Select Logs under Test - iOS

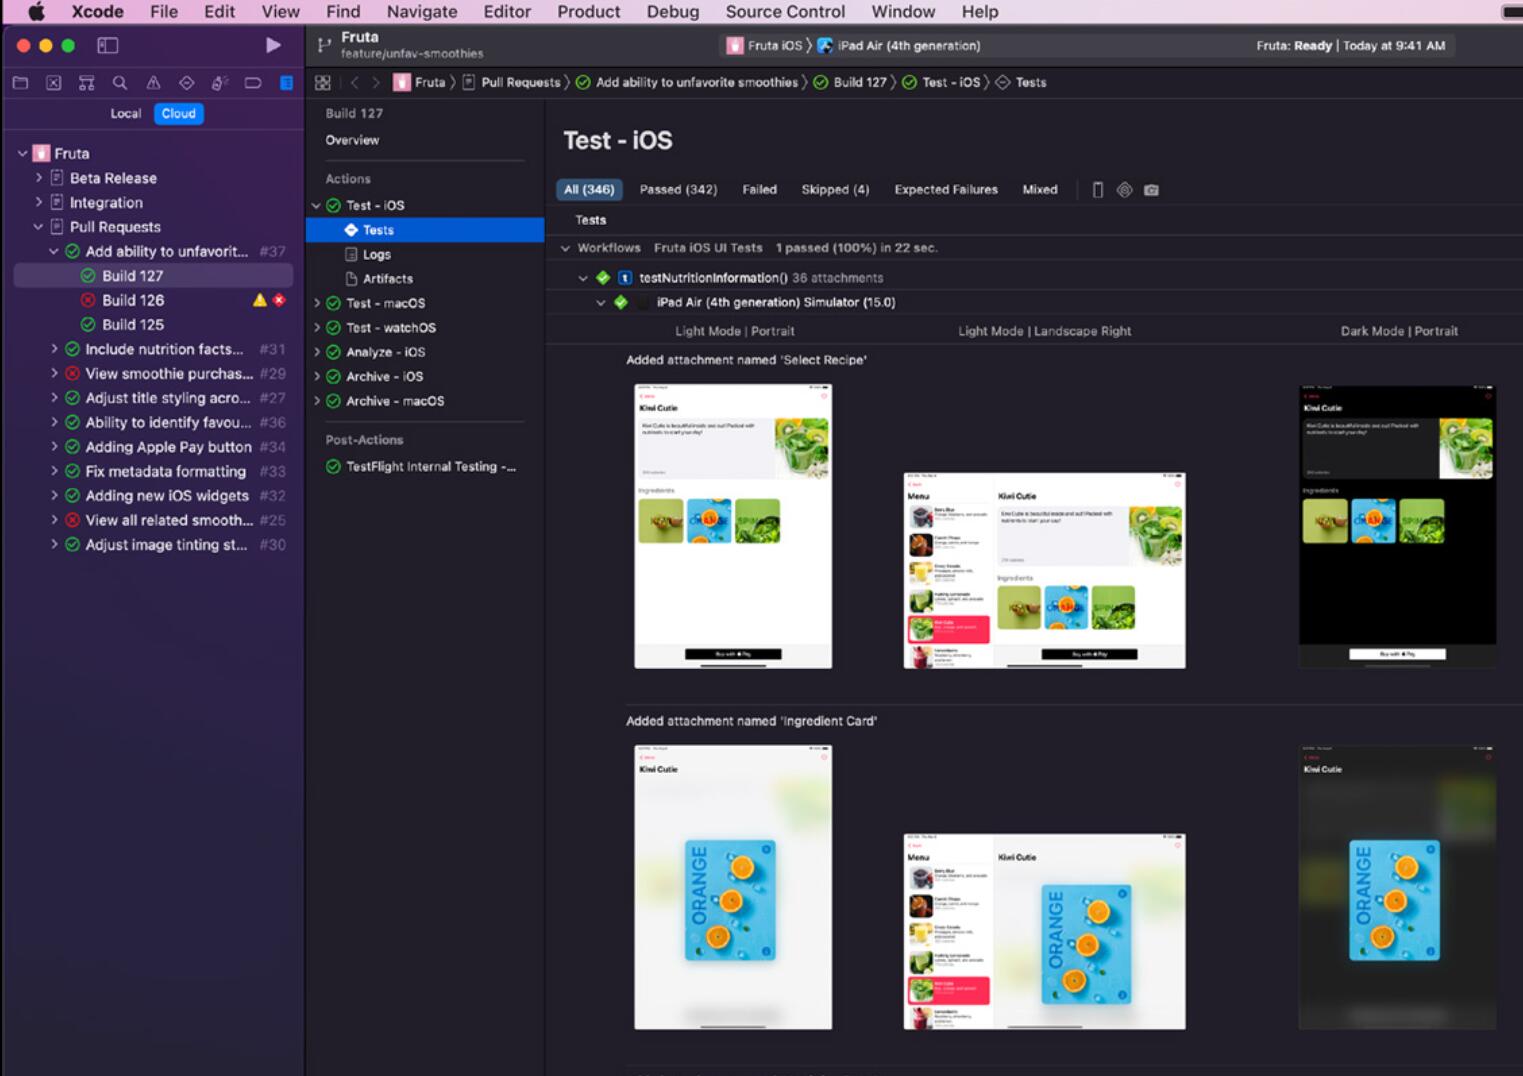click(x=376, y=255)
